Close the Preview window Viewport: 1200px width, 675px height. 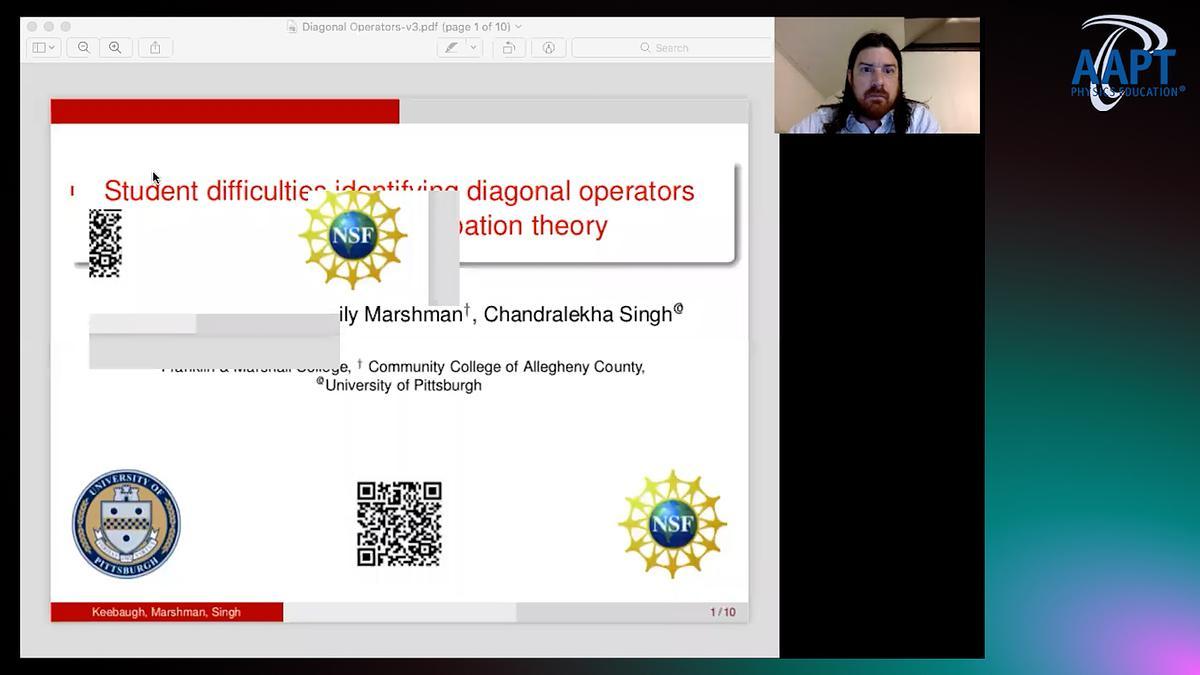30,27
